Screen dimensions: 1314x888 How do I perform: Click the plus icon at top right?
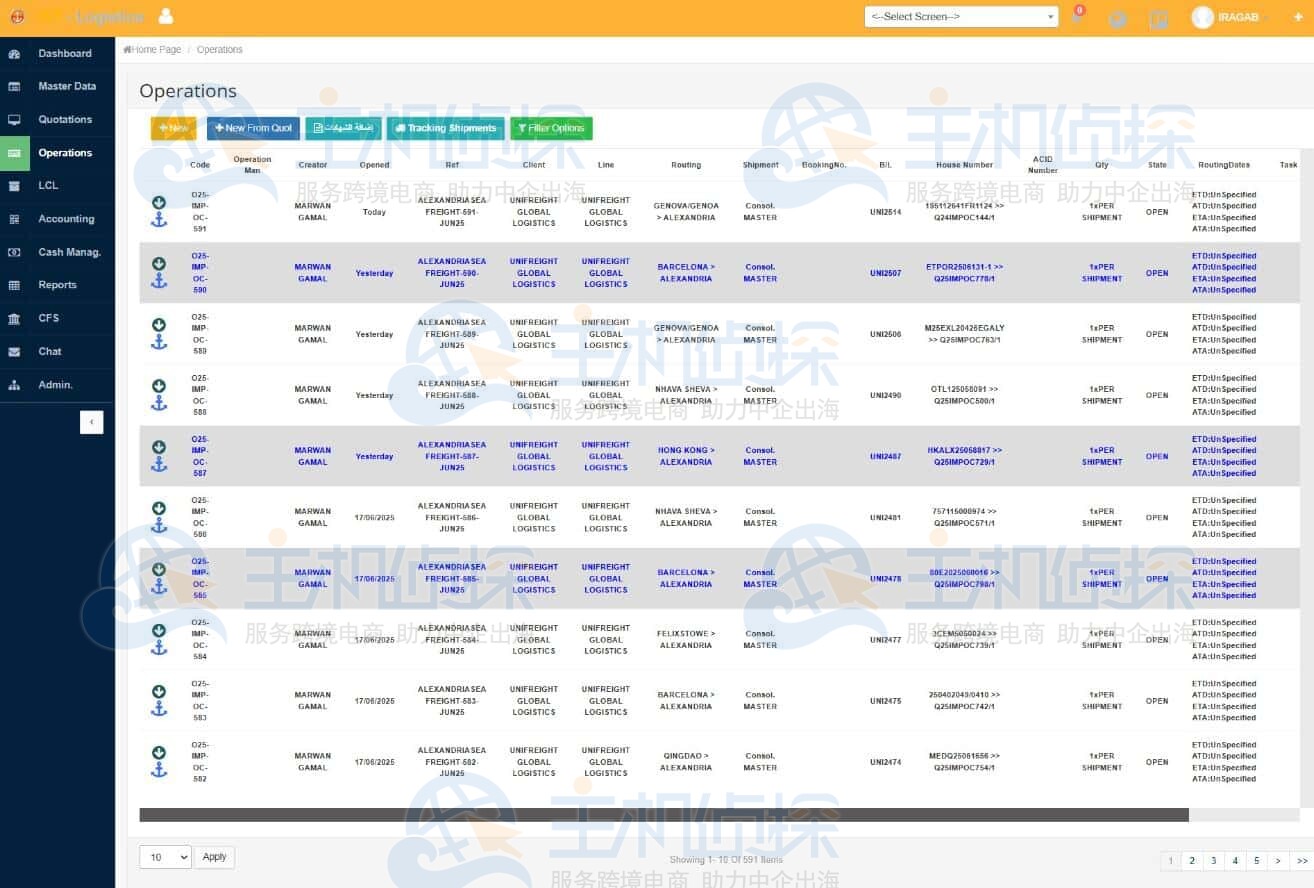click(x=1298, y=17)
